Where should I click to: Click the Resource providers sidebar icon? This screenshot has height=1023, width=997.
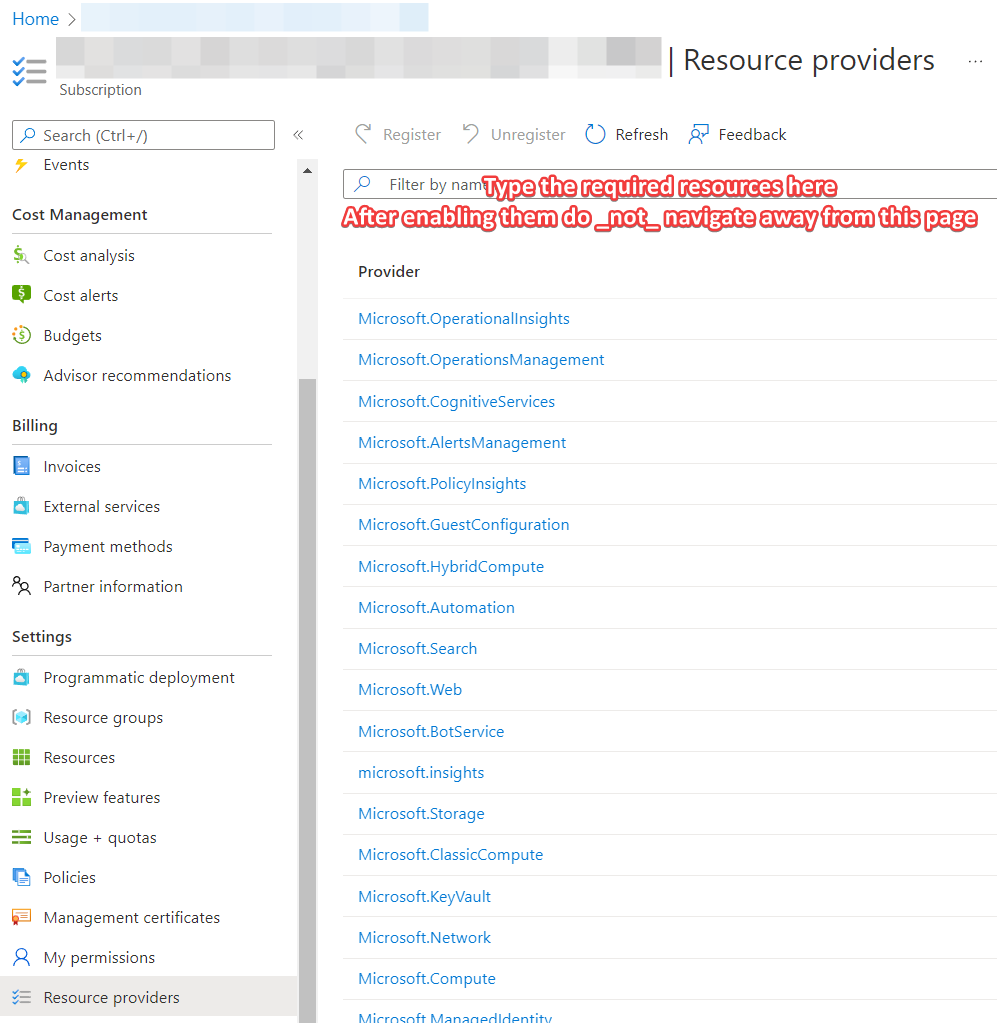click(x=22, y=997)
